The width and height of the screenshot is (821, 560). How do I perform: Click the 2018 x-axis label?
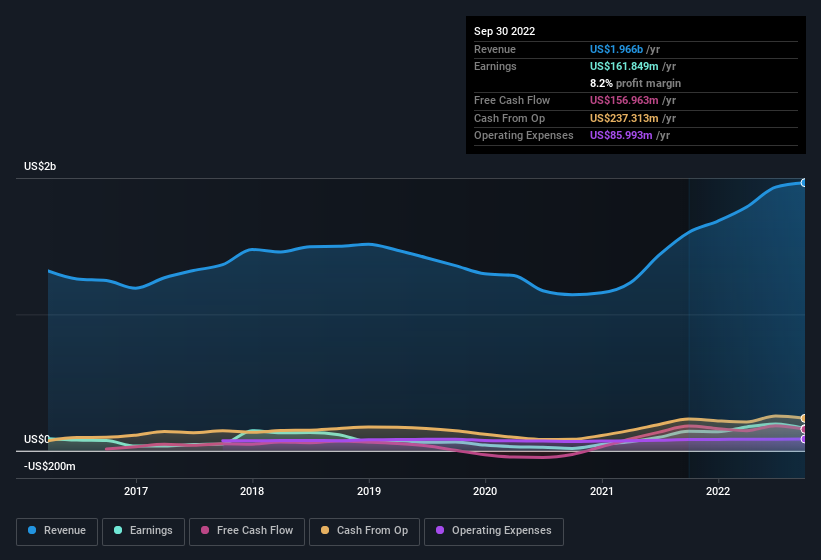(252, 491)
